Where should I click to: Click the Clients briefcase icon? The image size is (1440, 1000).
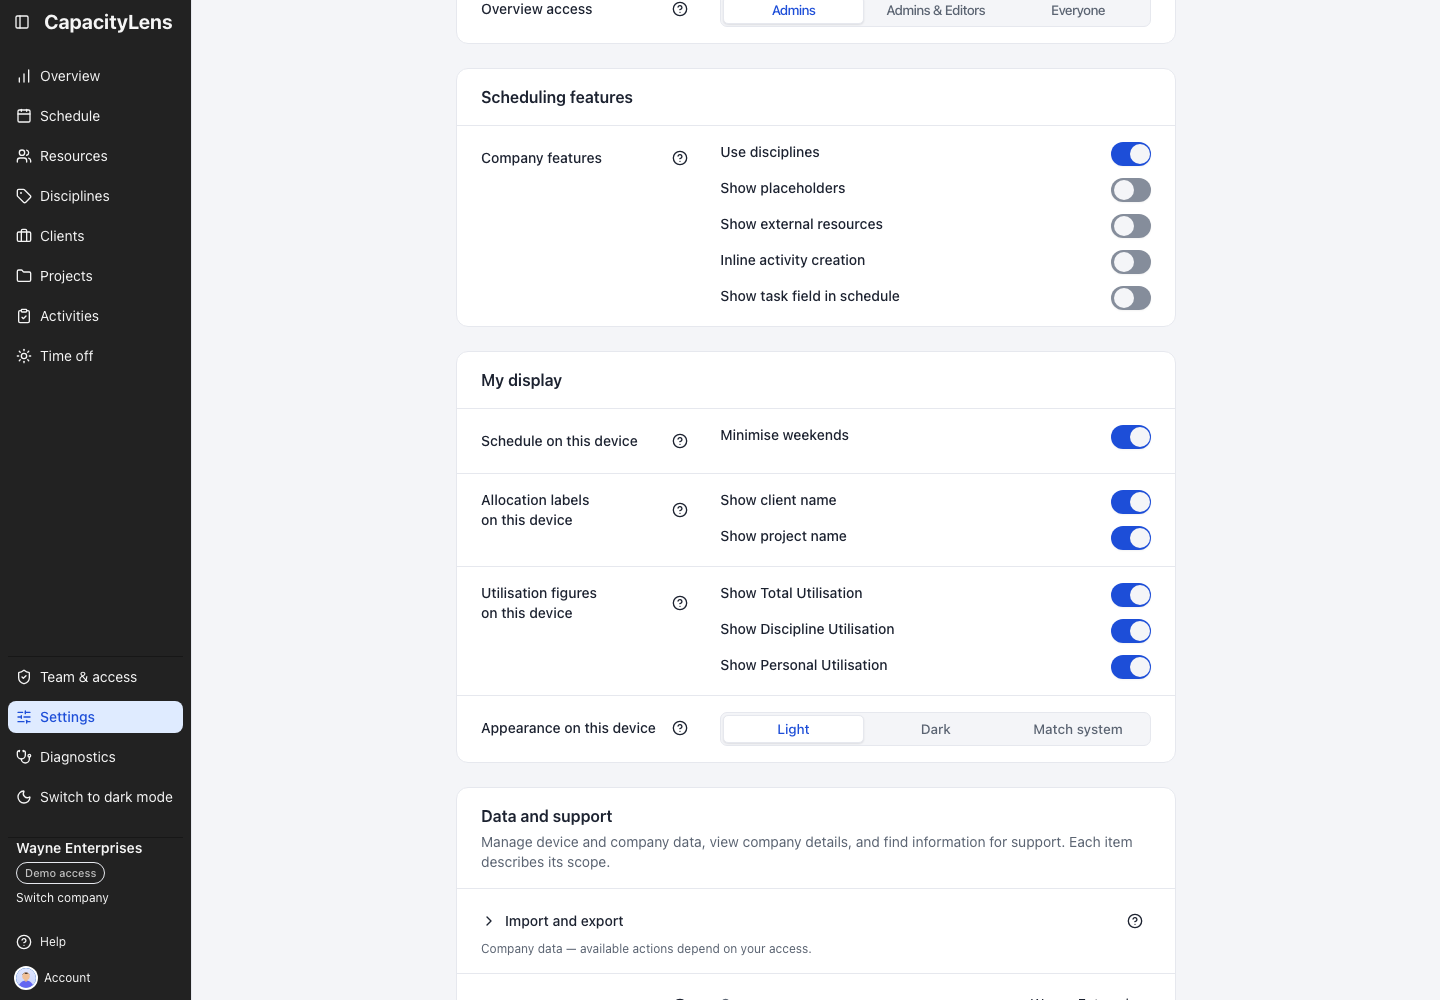click(24, 236)
